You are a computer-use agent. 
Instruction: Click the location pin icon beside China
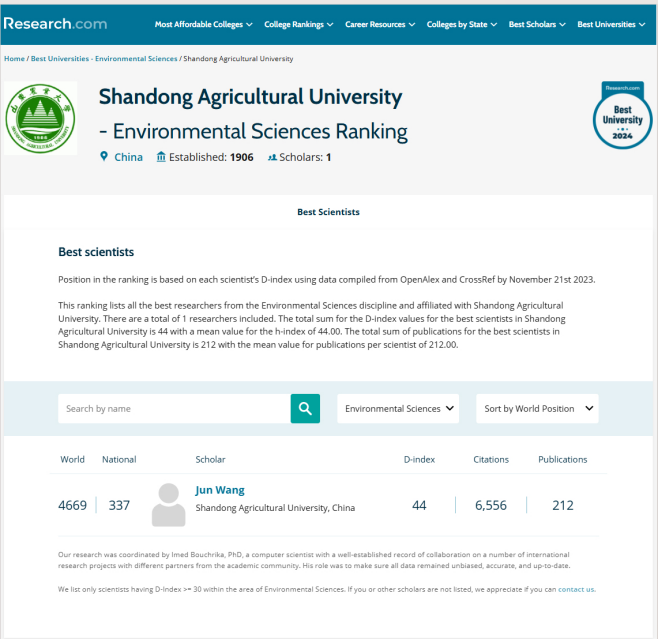pyautogui.click(x=104, y=157)
